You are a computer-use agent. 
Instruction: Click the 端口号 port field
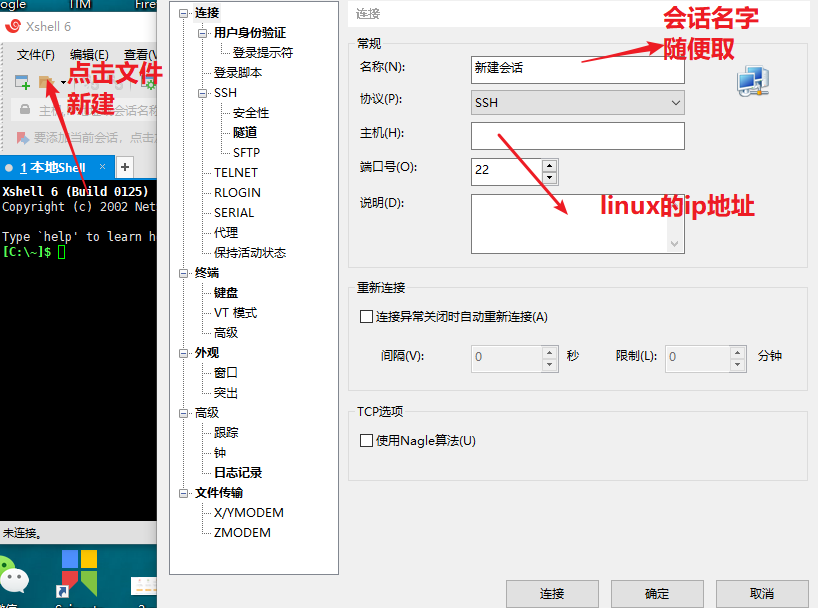point(507,171)
